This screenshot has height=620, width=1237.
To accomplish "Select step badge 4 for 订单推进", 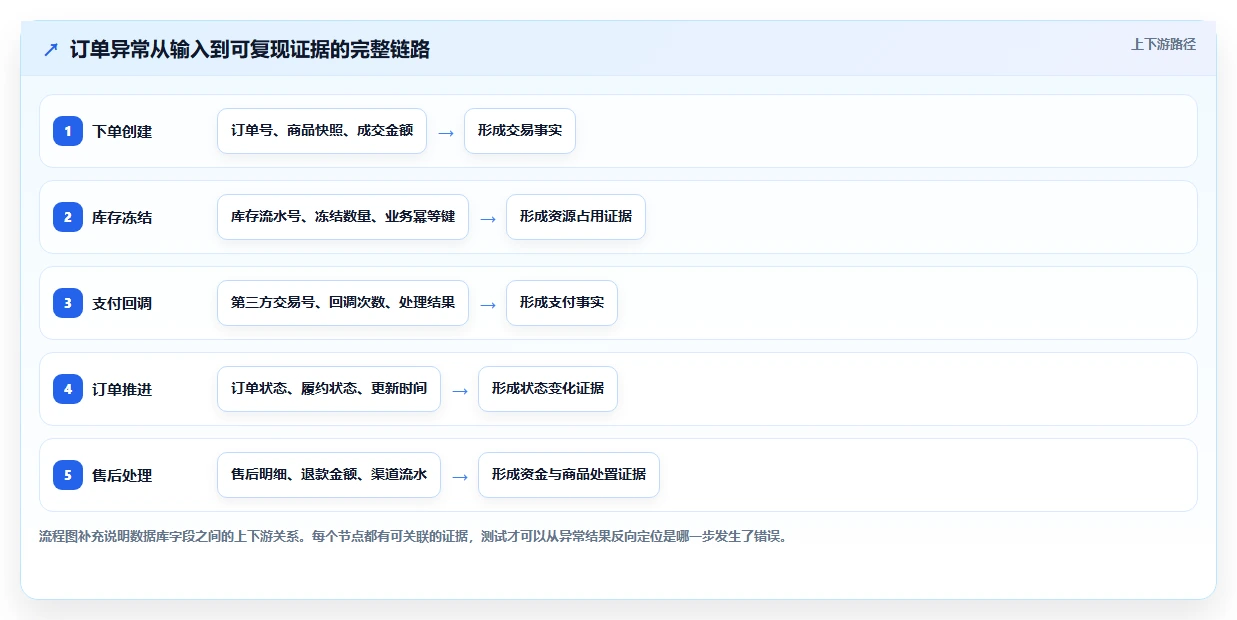I will [68, 389].
